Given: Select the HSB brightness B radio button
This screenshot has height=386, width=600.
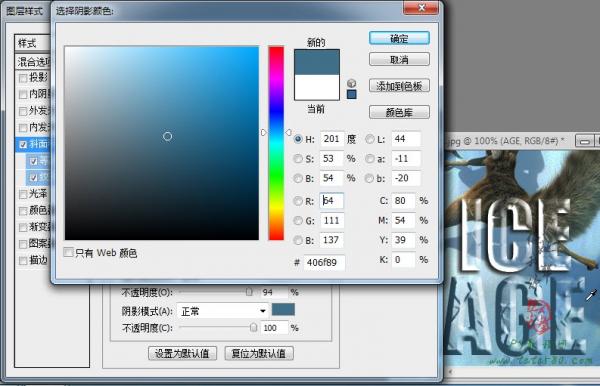Looking at the screenshot, I should (x=298, y=178).
